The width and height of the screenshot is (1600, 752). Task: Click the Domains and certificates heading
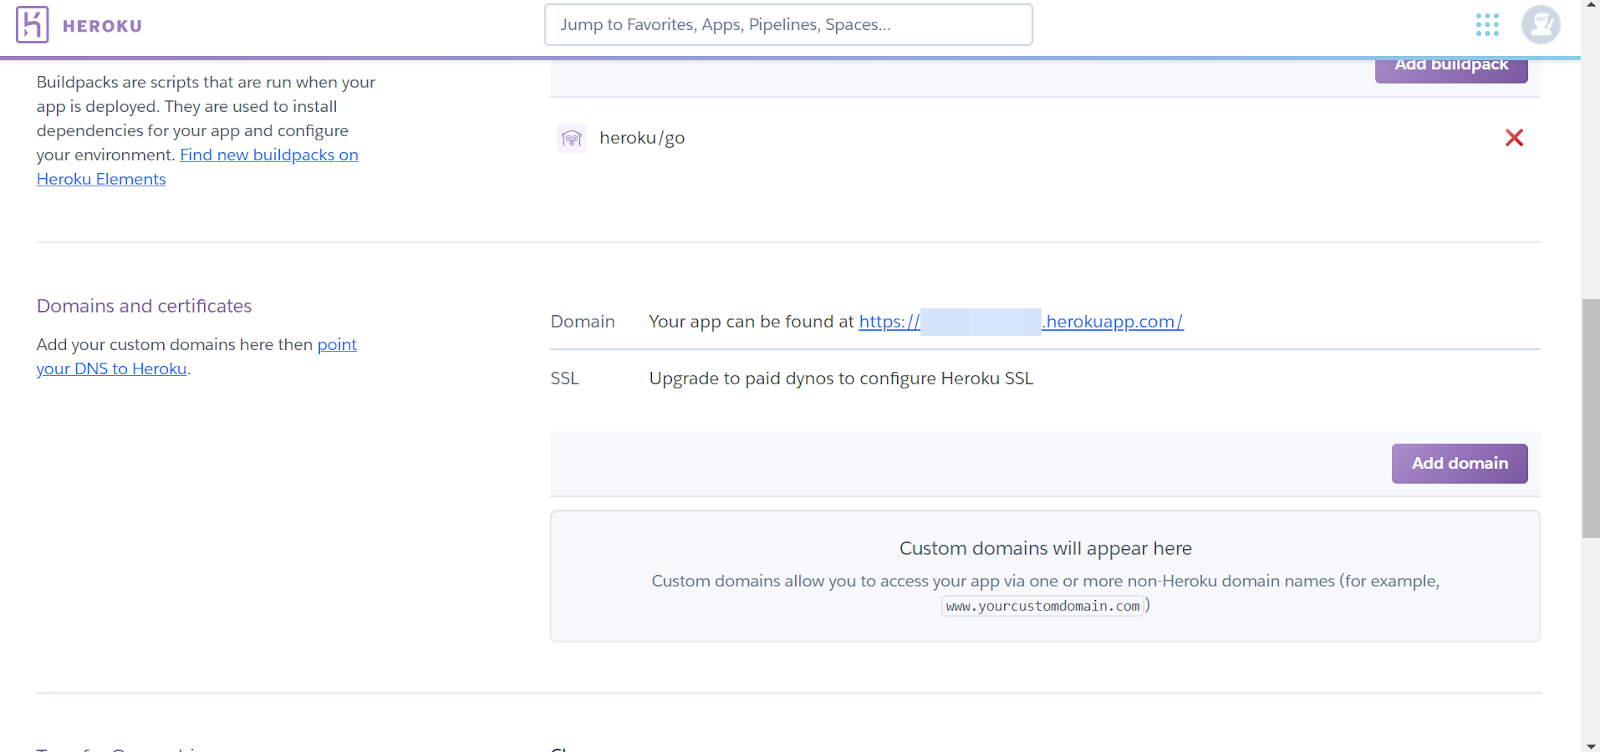[x=144, y=306]
